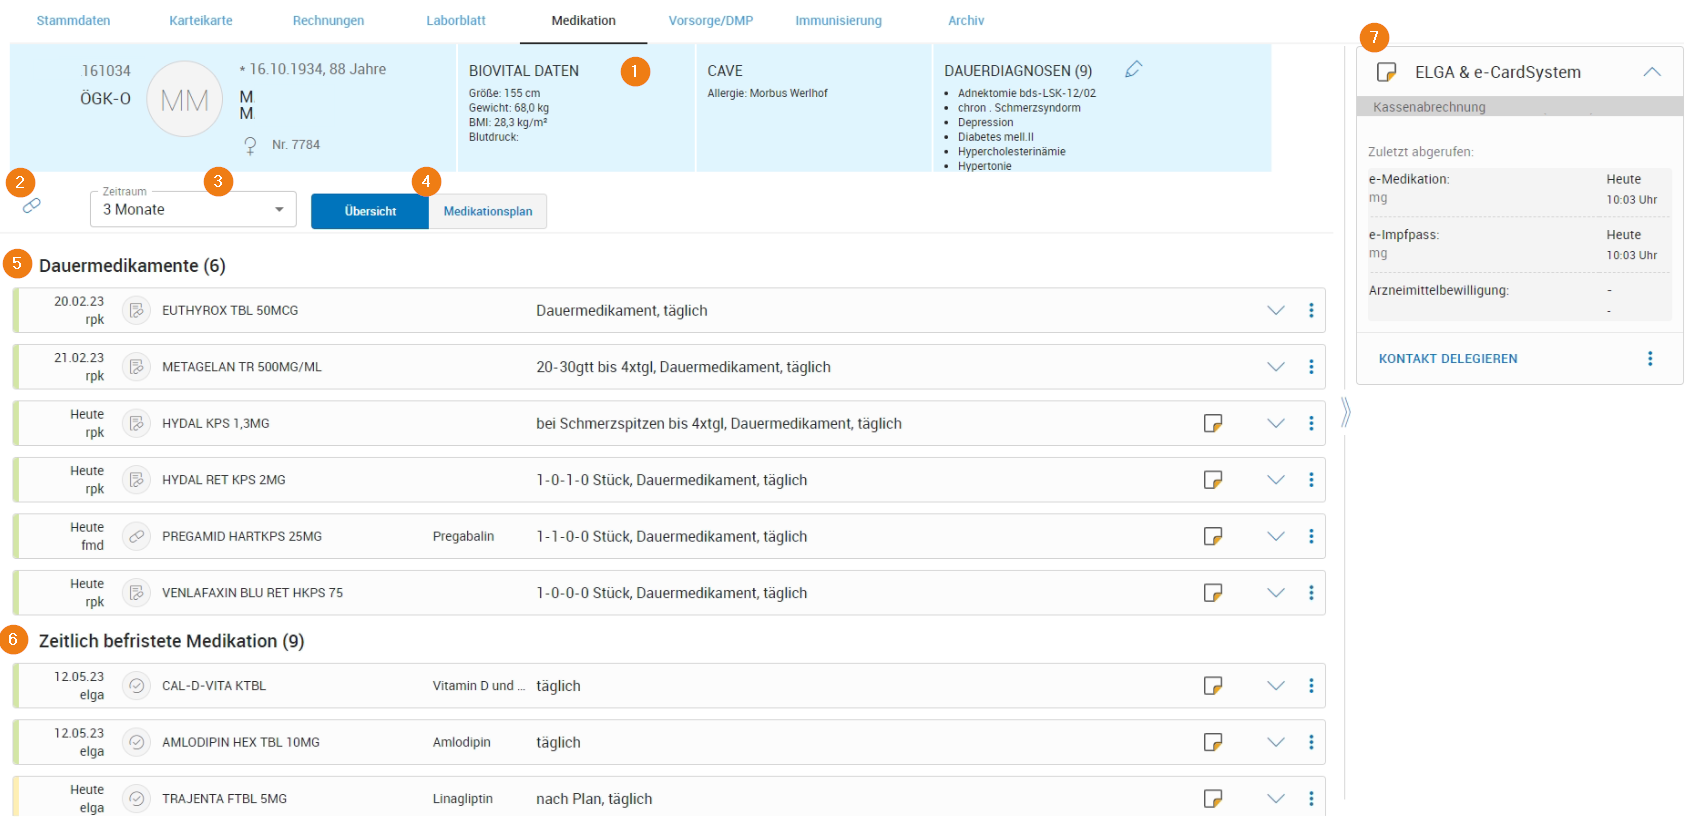Click the checkmark status icon beside CAL-D-VITA KTBL
Viewport: 1693px width, 818px height.
coord(136,686)
